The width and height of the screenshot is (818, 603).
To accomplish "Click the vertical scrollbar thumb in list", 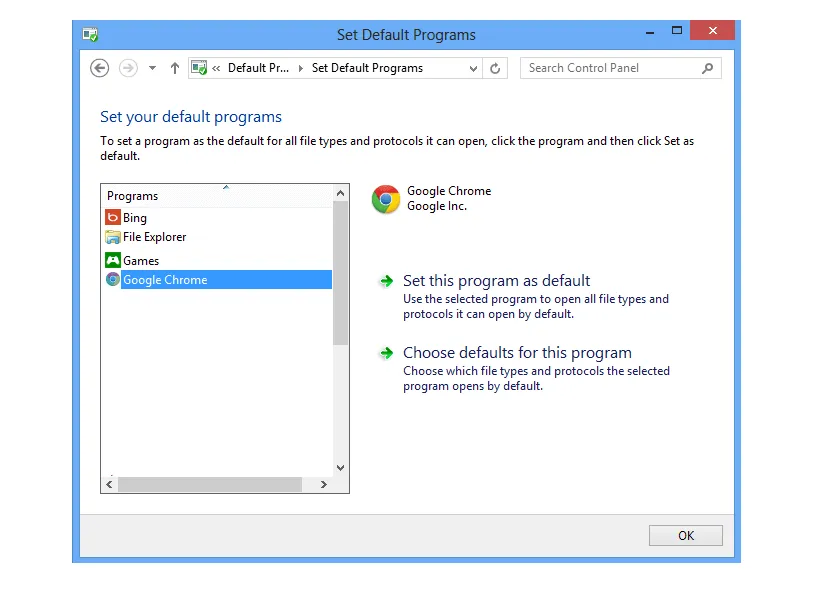I will pyautogui.click(x=341, y=273).
